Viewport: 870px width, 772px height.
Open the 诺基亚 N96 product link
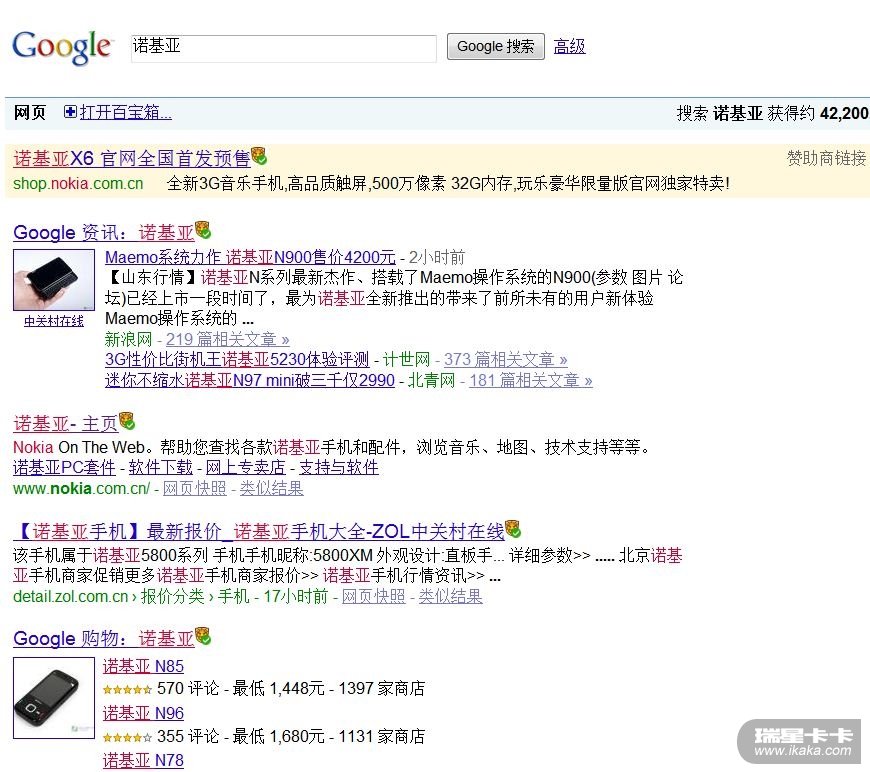point(143,713)
